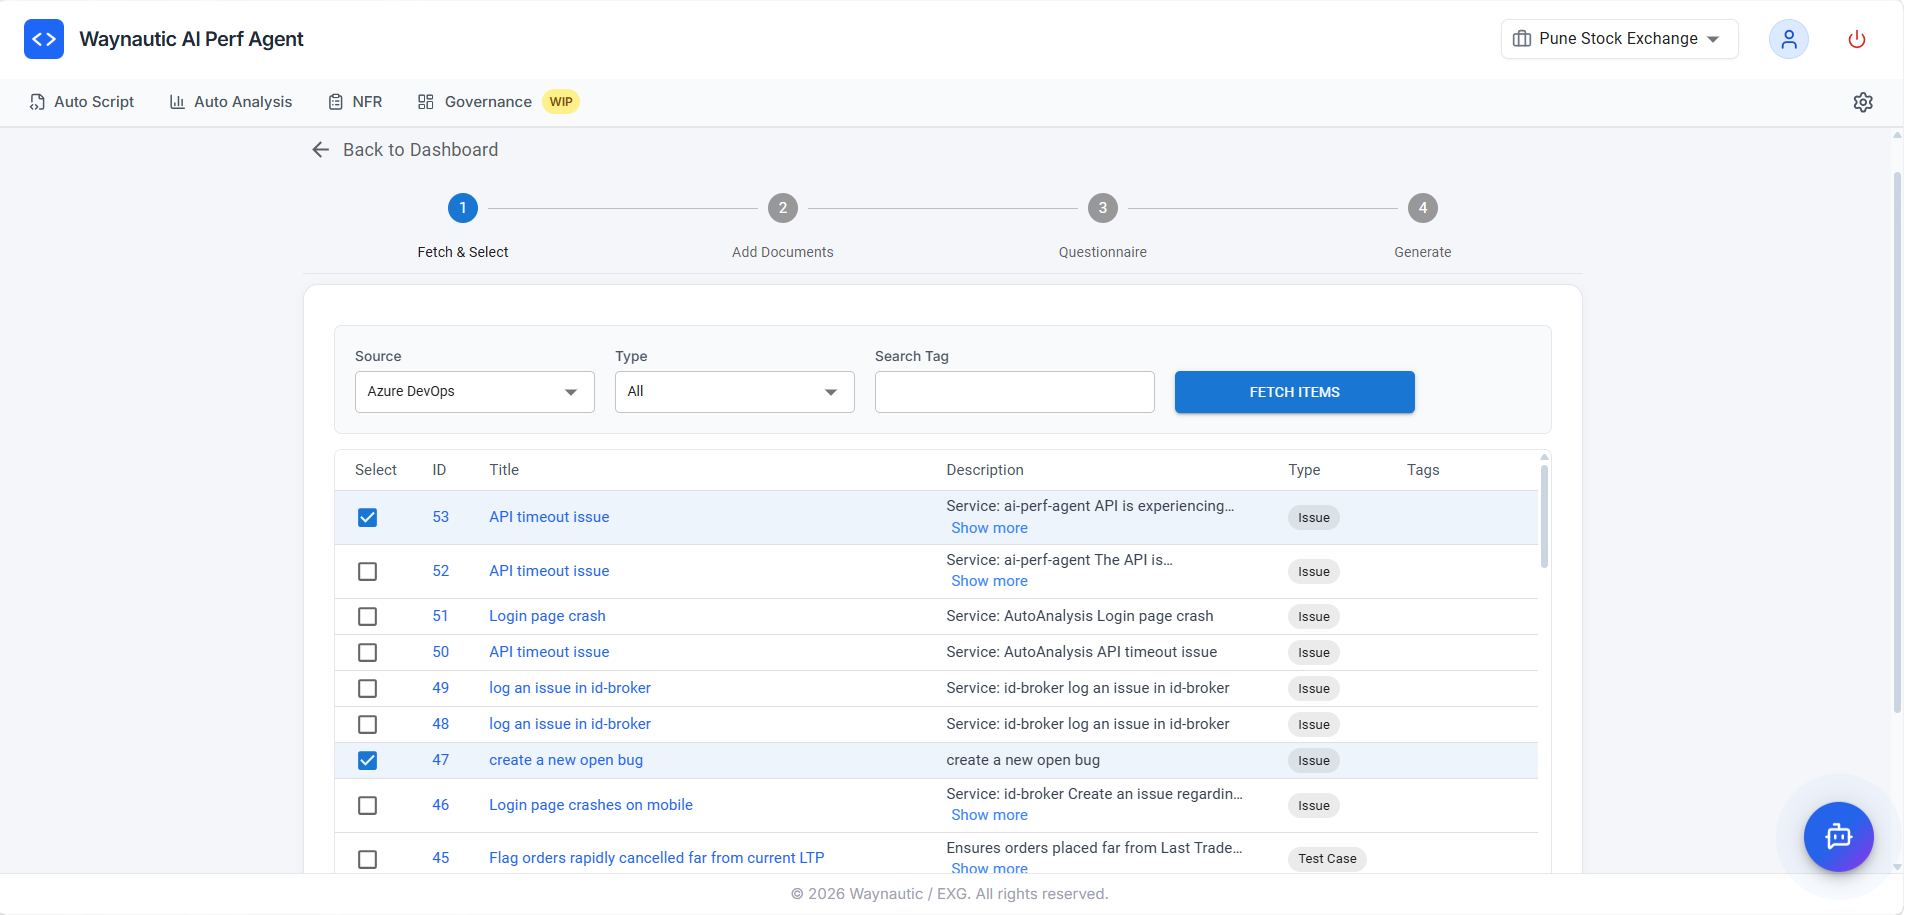Select the Auto Analysis icon
The height and width of the screenshot is (915, 1907).
click(x=177, y=101)
